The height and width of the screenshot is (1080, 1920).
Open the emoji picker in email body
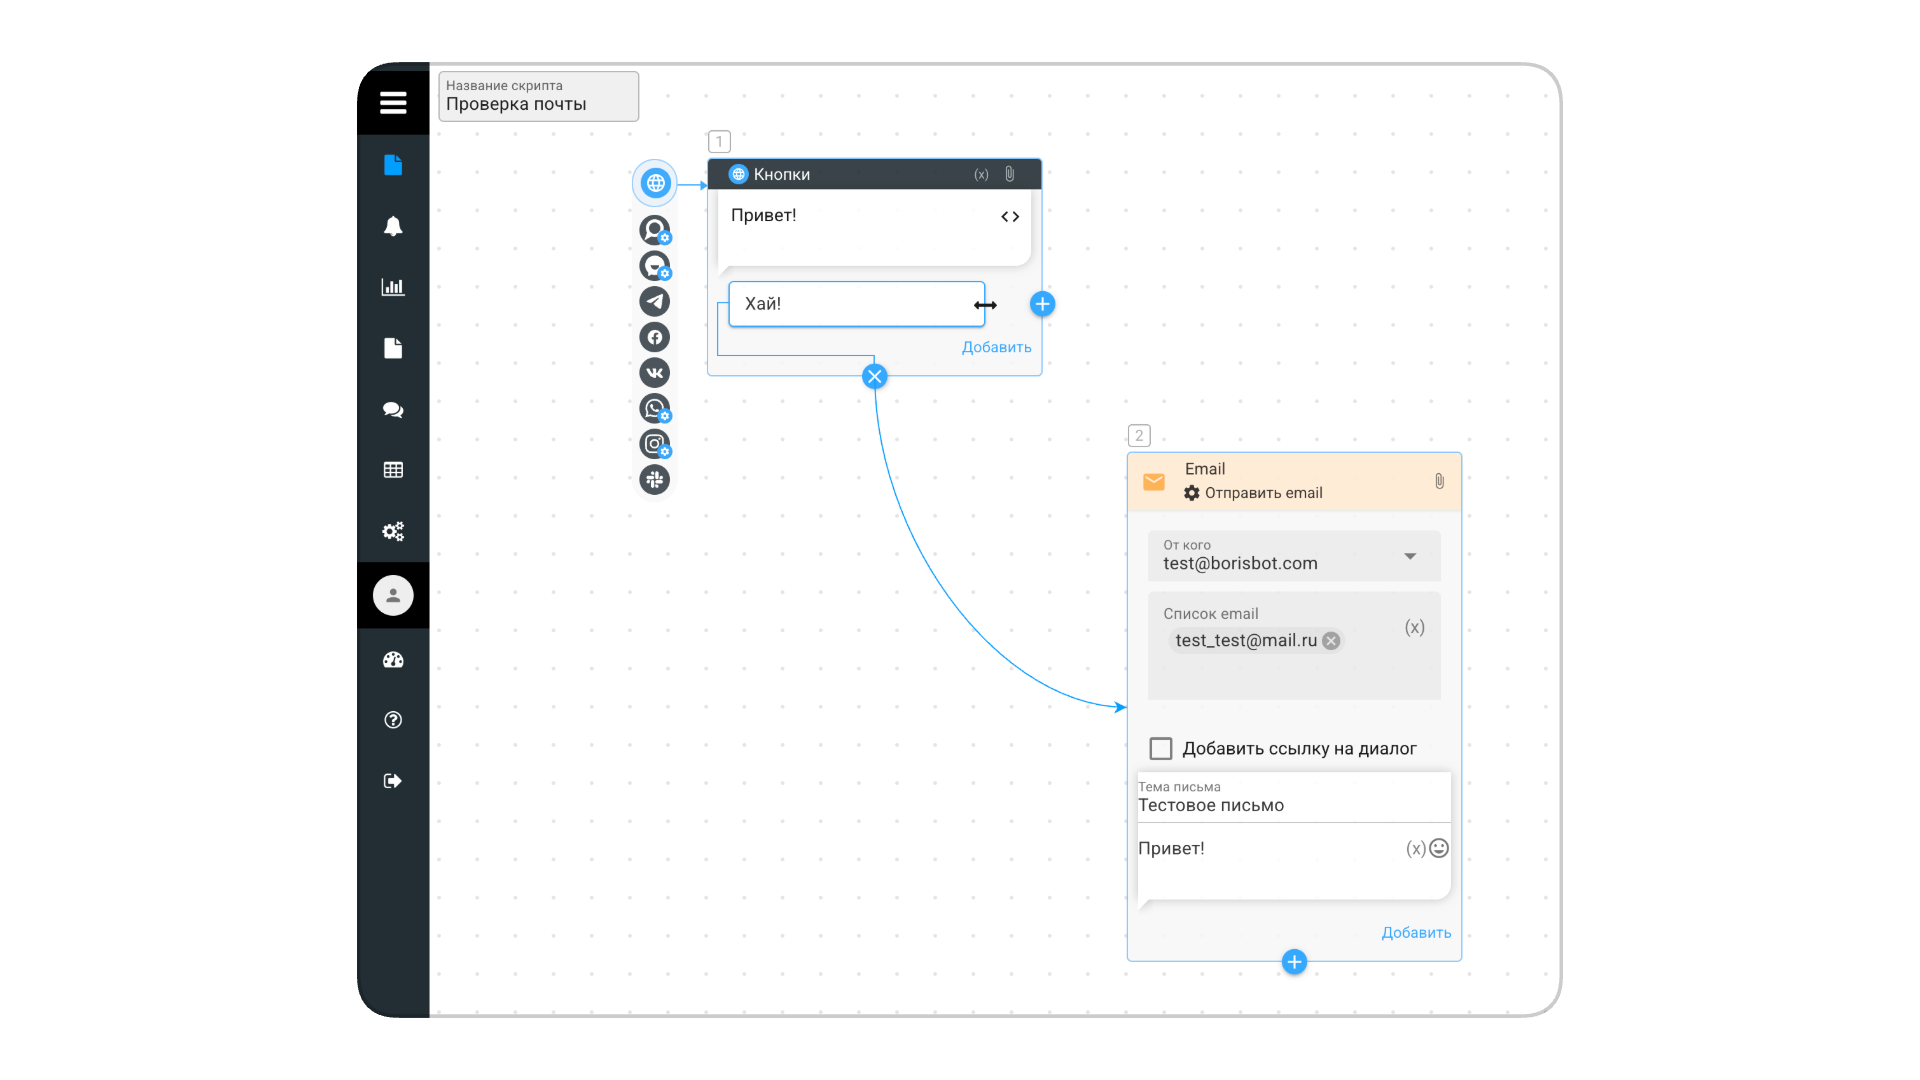(x=1439, y=848)
